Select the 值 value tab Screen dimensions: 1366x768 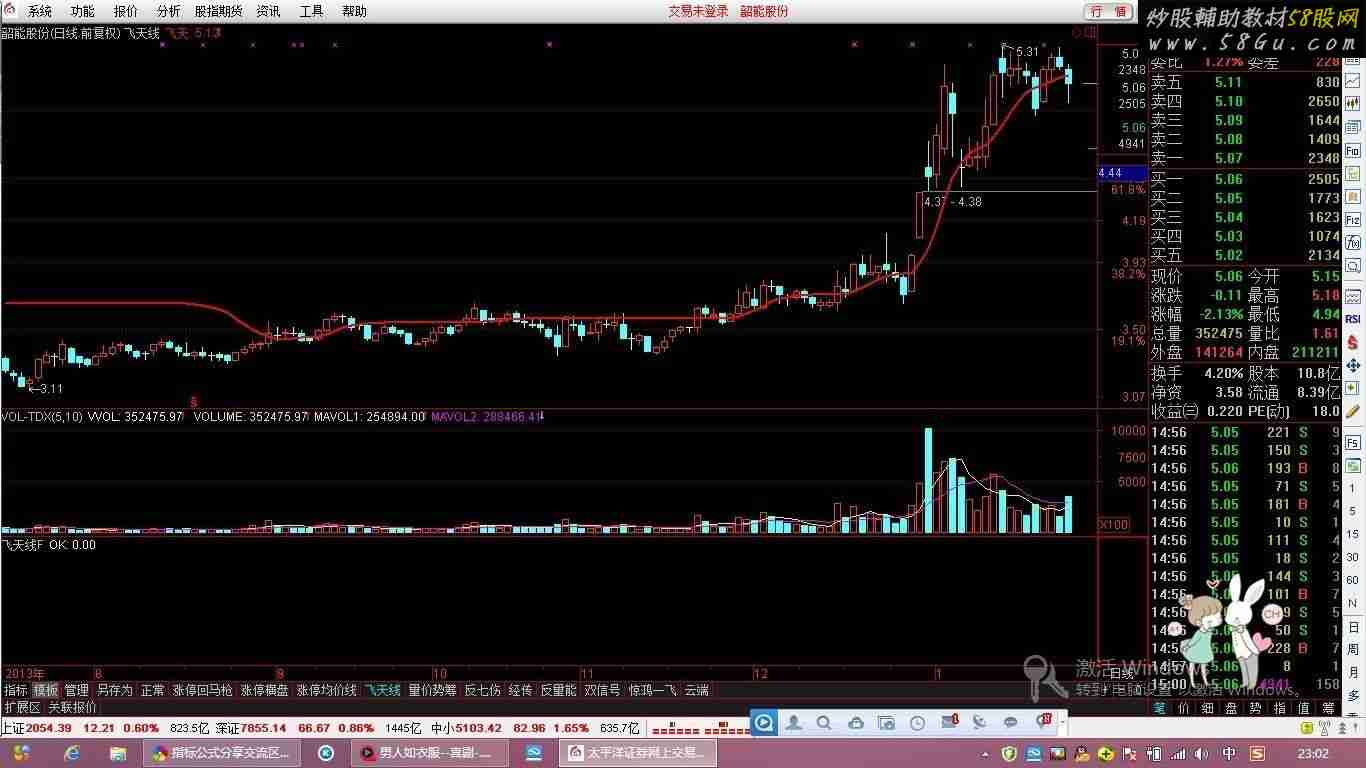pos(1304,707)
